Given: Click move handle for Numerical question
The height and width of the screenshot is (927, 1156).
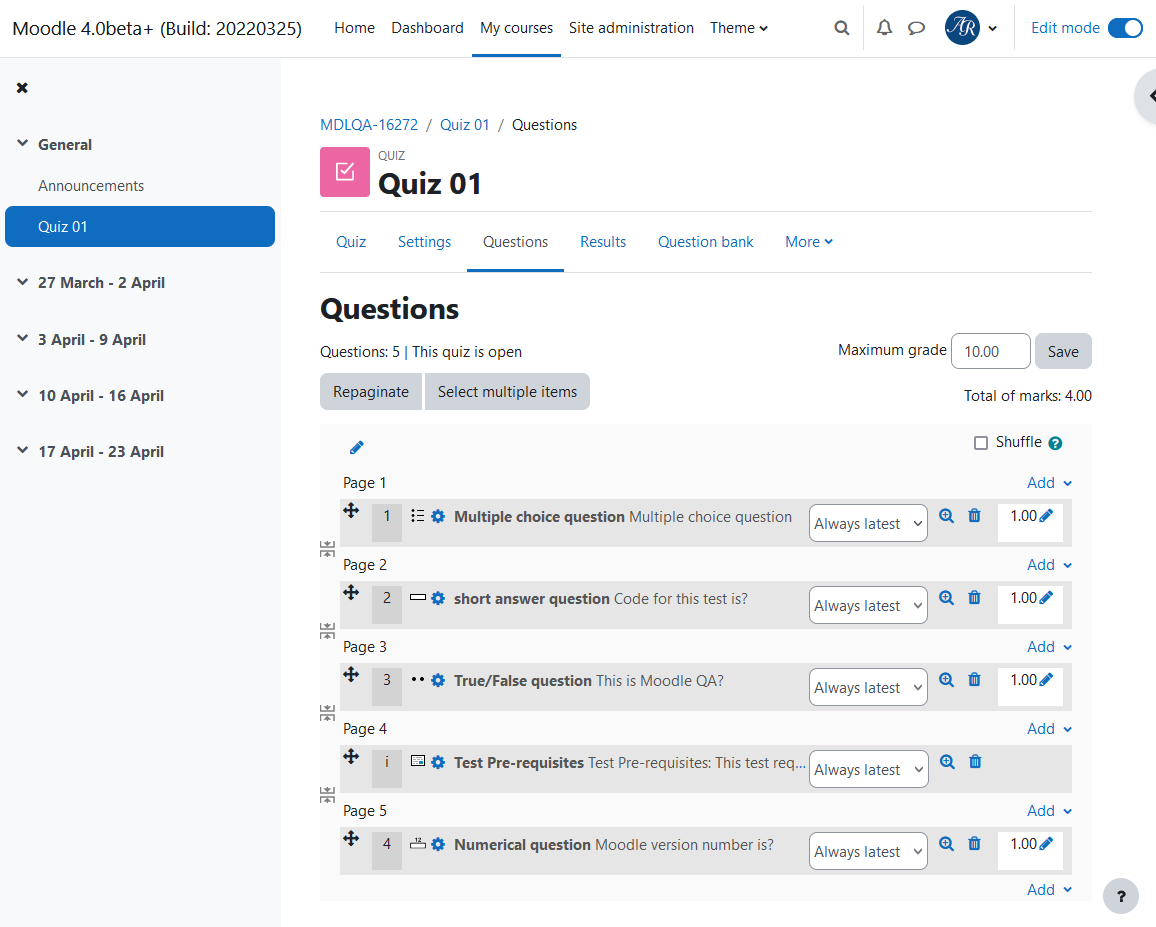Looking at the screenshot, I should pos(351,838).
